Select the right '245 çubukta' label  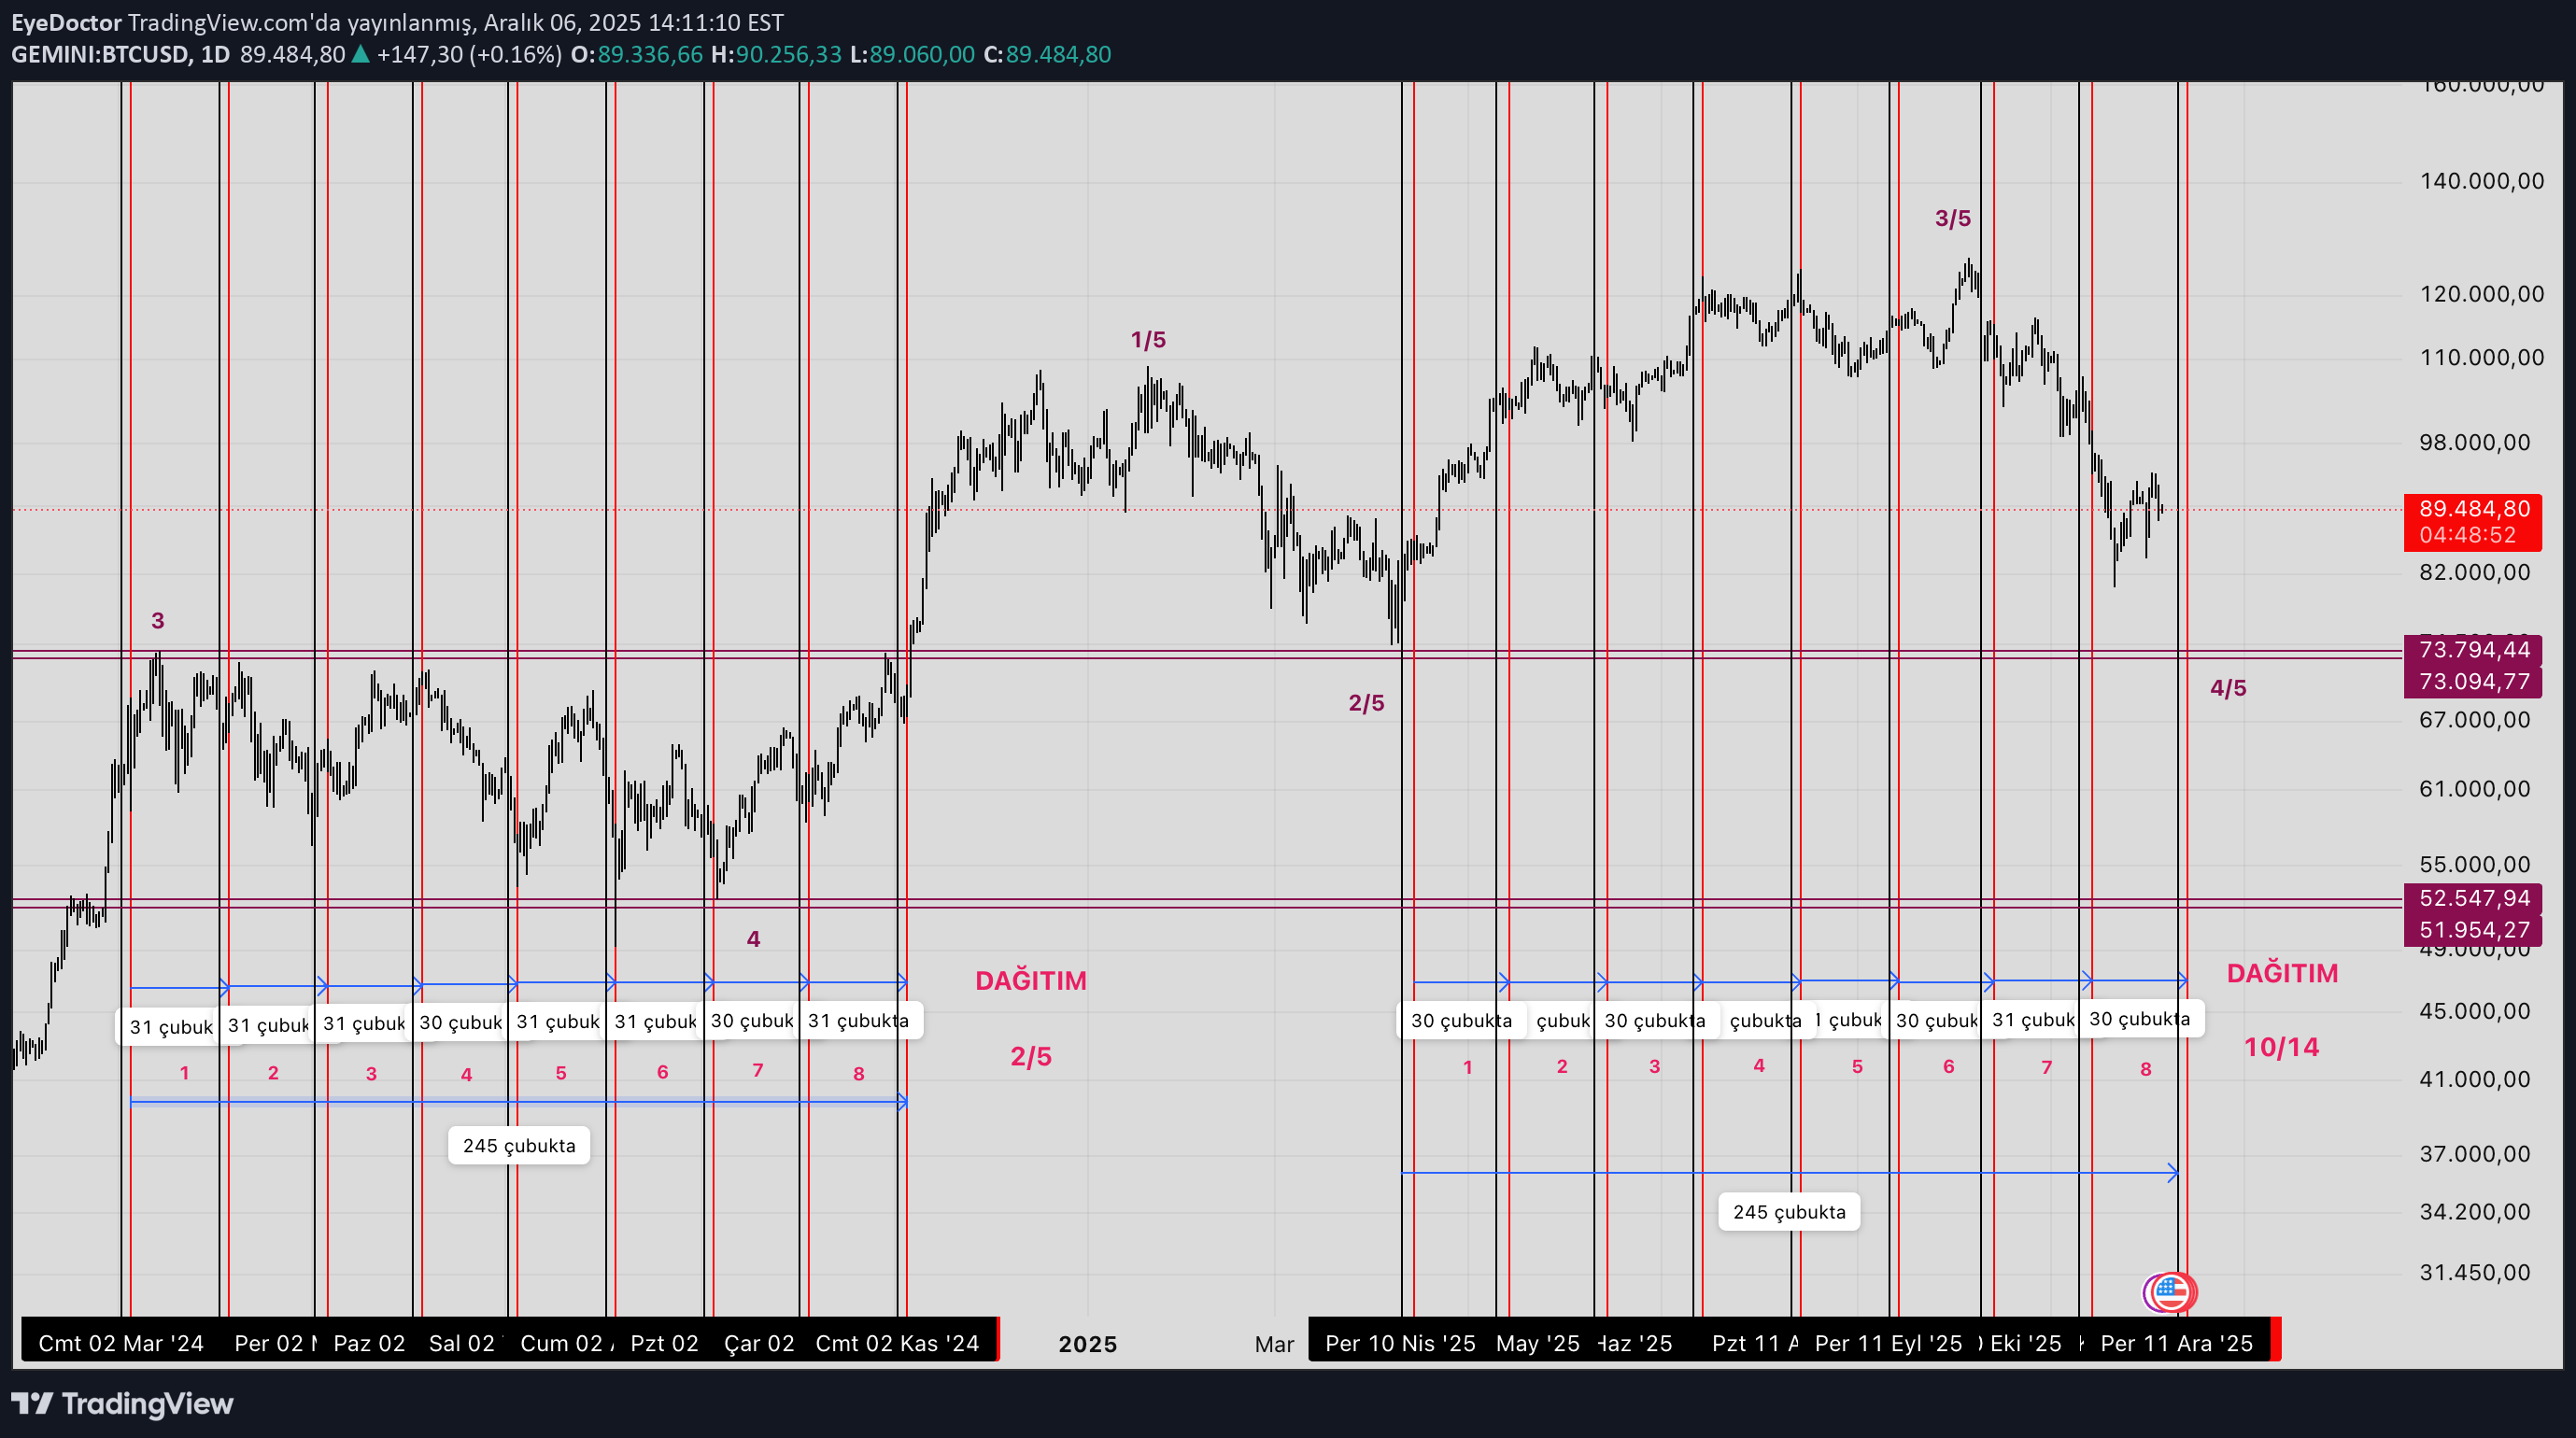1788,1212
